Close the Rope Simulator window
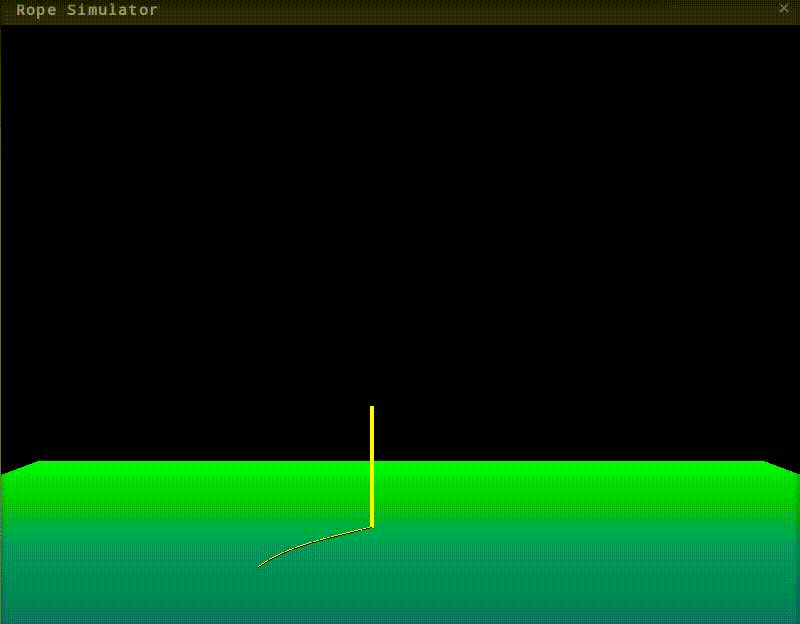This screenshot has height=624, width=800. tap(784, 8)
